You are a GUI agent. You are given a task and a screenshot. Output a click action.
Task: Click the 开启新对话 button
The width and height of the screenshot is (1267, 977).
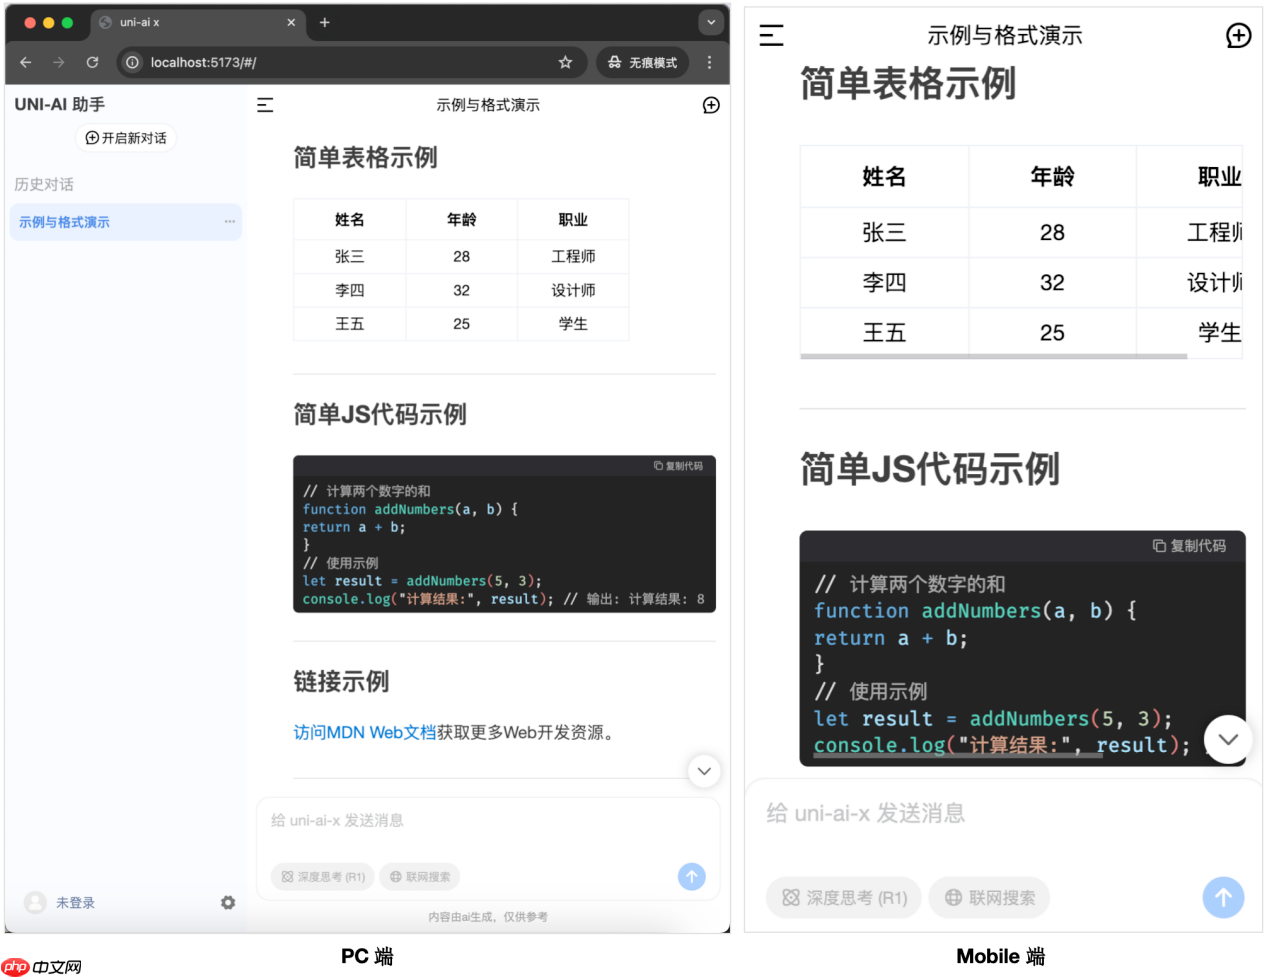[x=125, y=138]
